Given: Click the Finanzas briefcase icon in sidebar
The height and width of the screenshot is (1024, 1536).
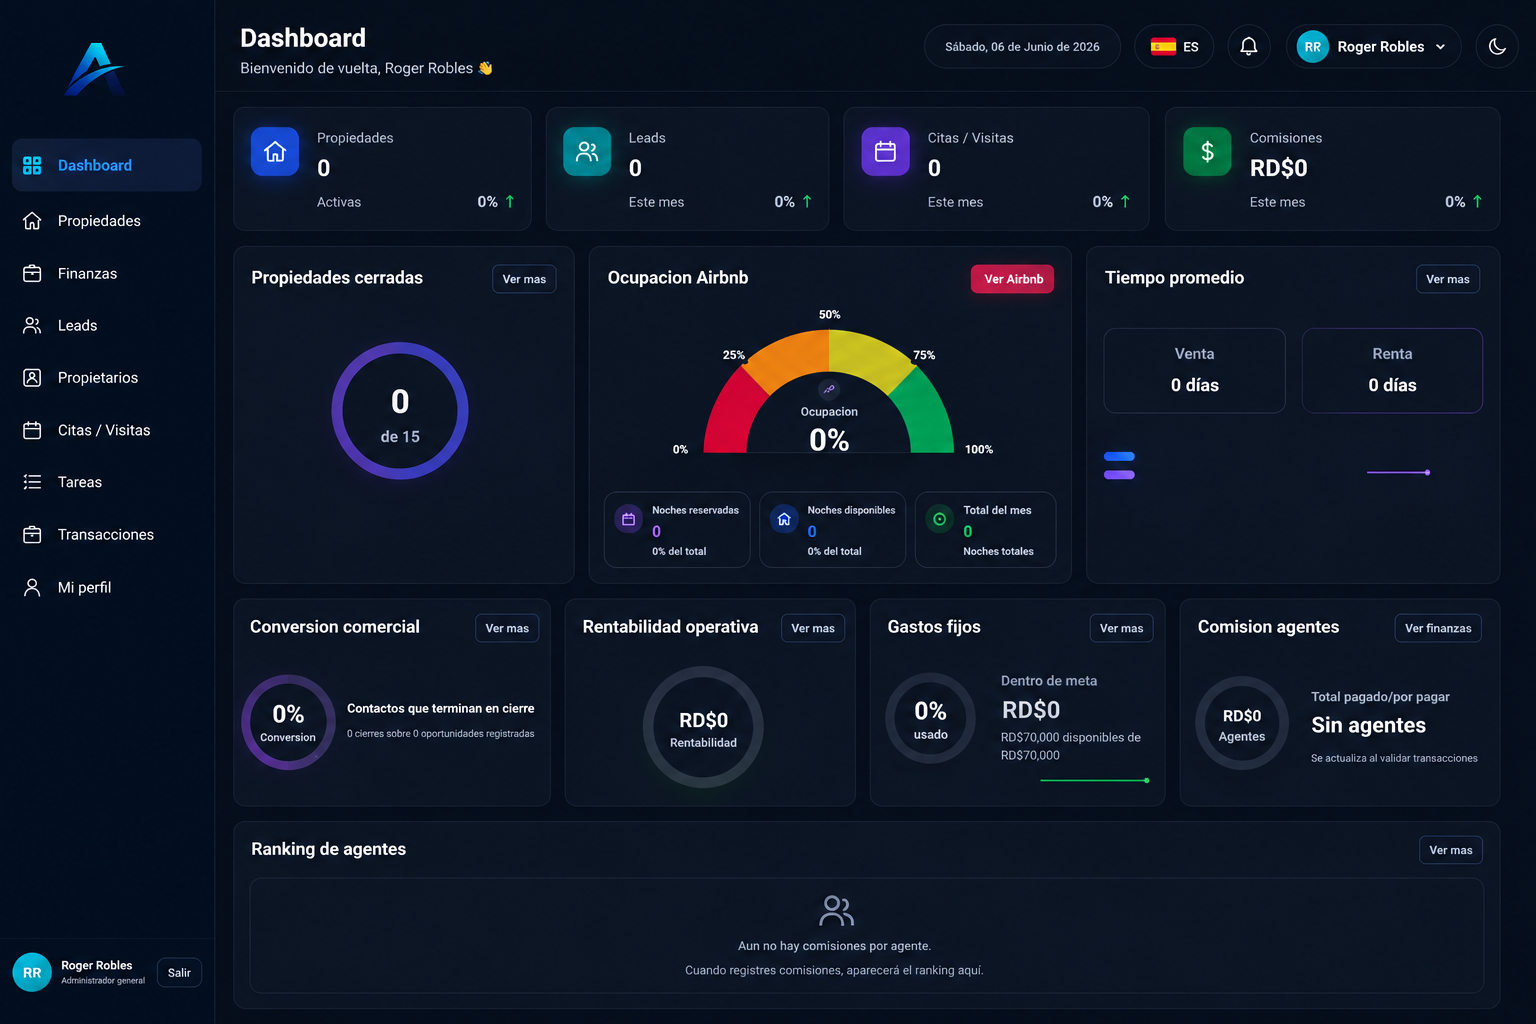Looking at the screenshot, I should [x=32, y=273].
